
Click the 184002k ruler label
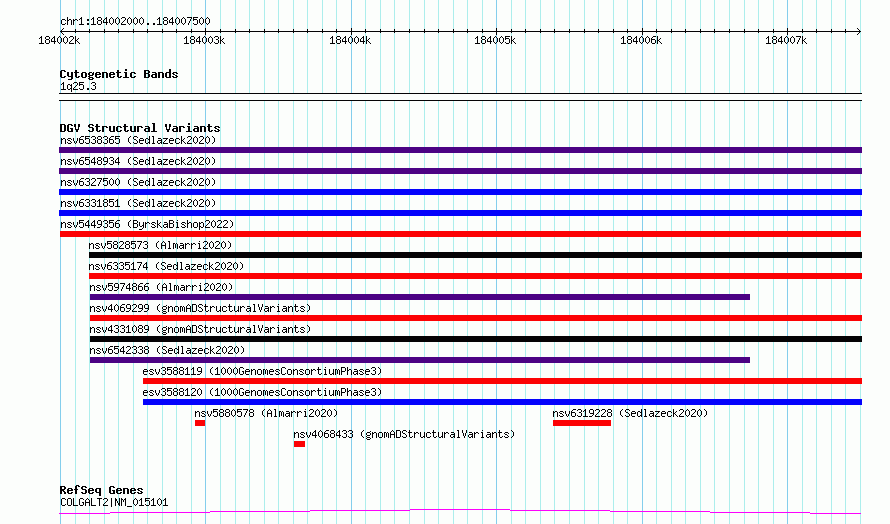59,40
